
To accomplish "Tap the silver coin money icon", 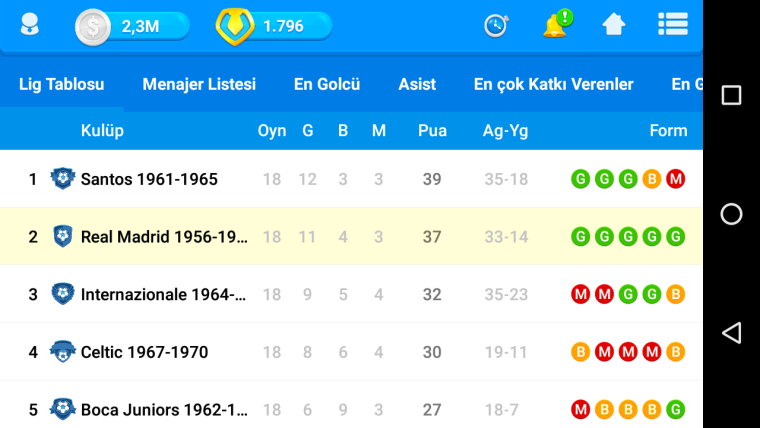I will coord(93,27).
